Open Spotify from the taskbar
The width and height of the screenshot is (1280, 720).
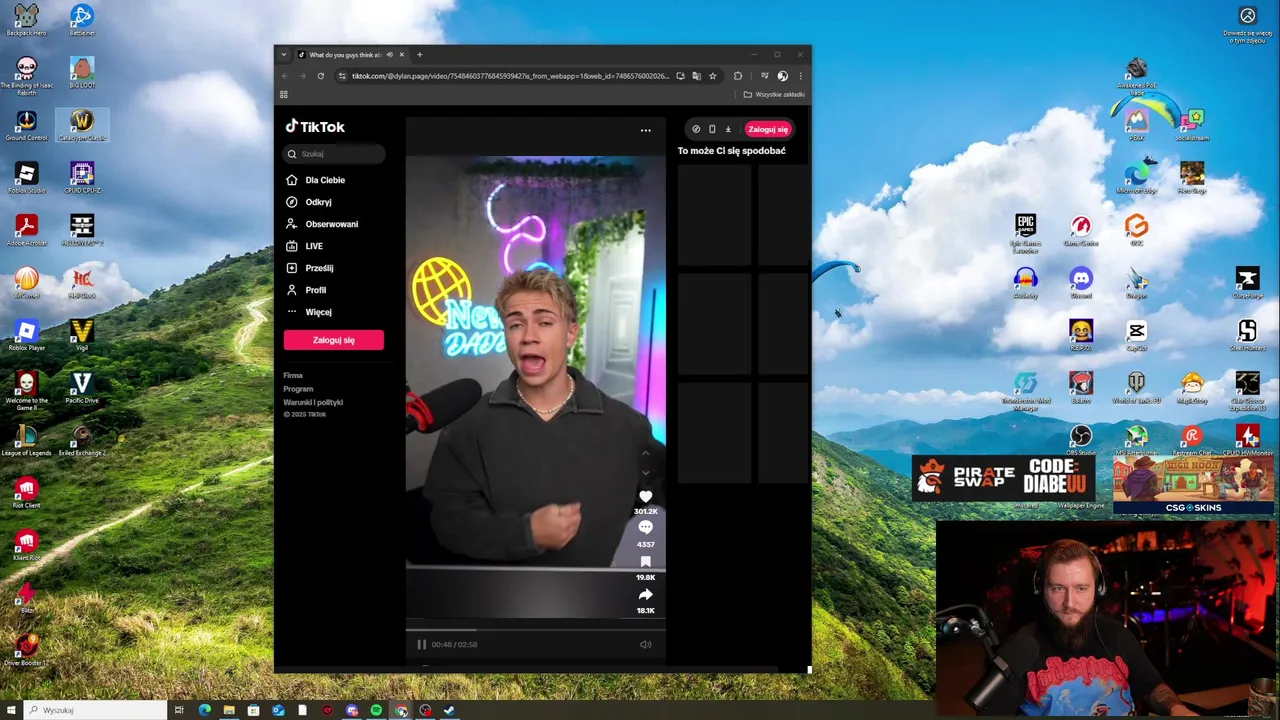376,710
